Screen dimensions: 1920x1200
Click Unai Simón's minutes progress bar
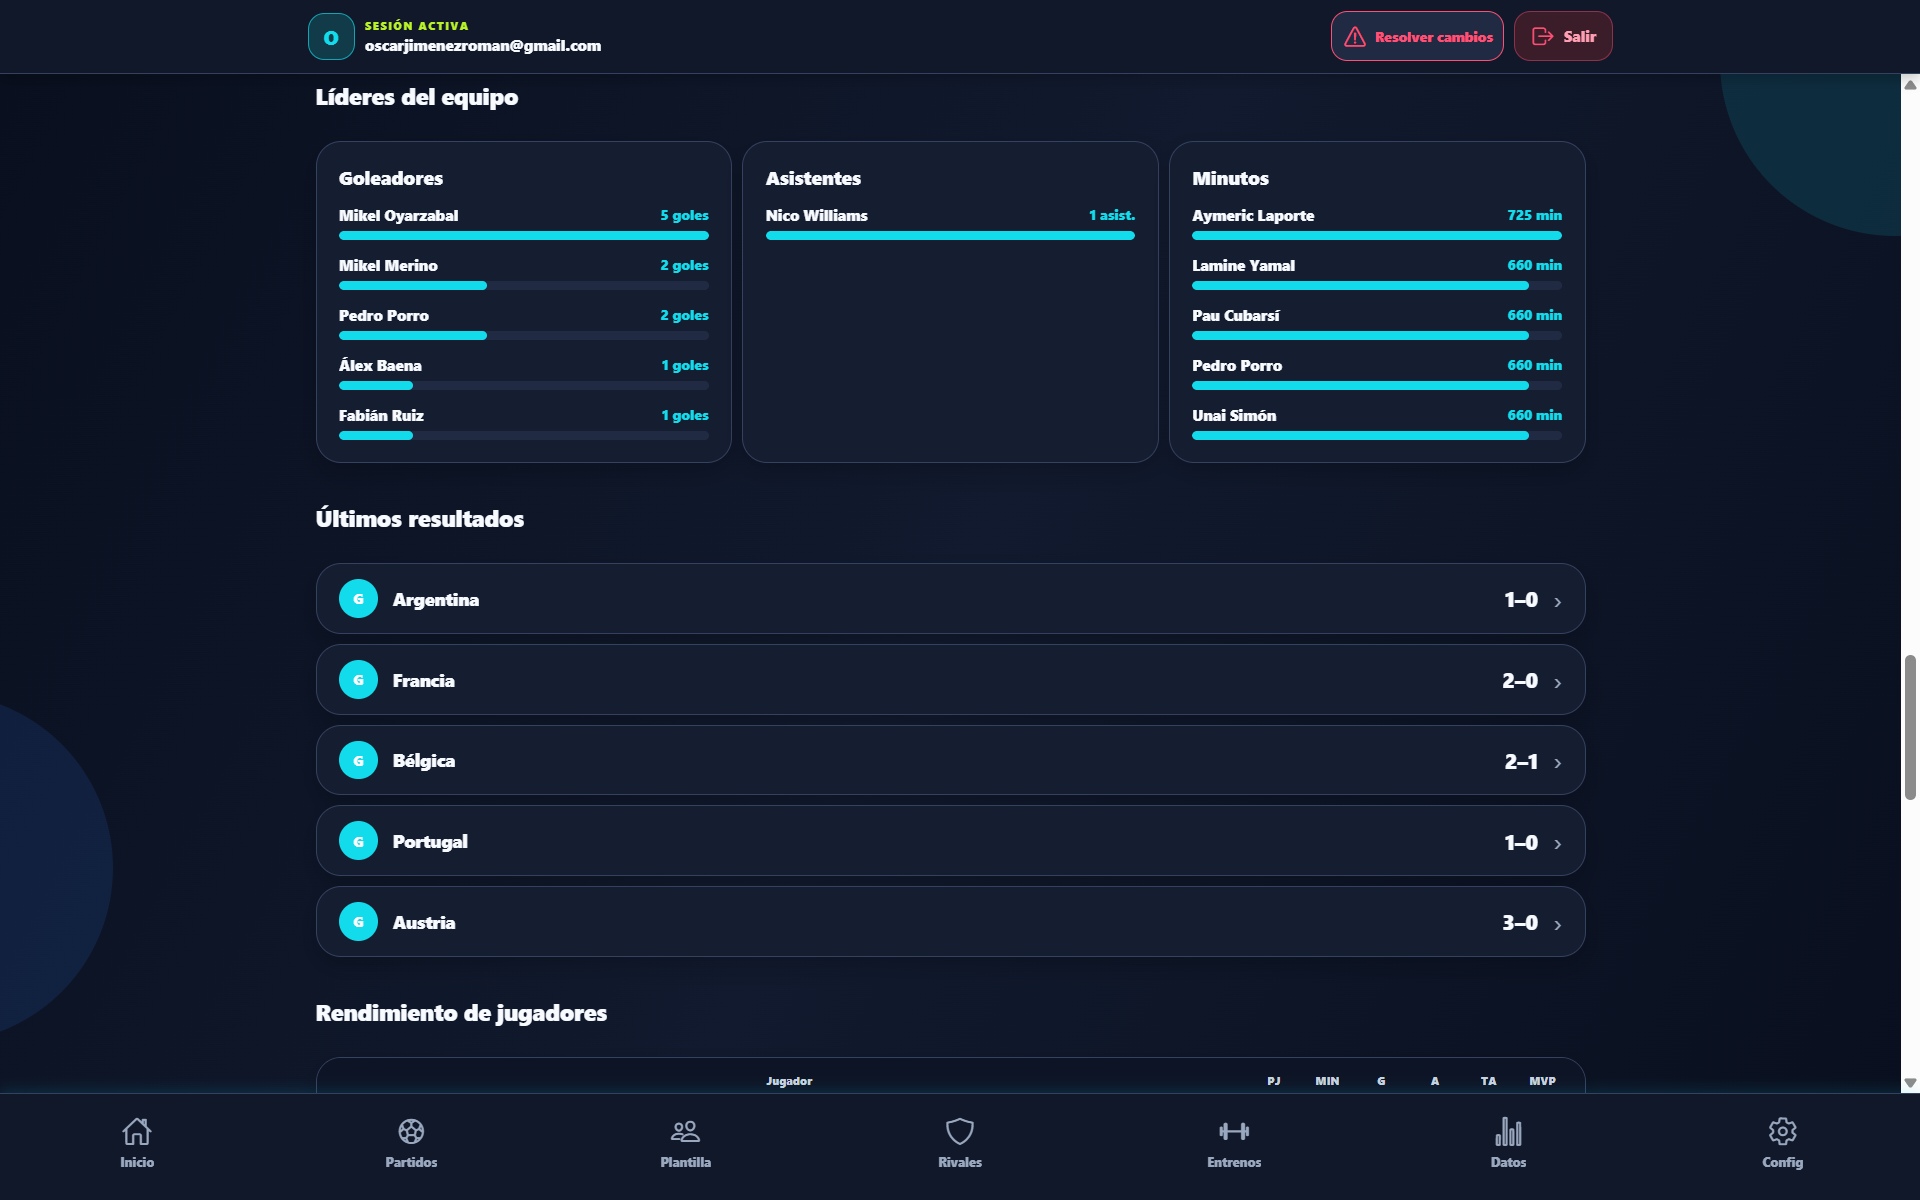(x=1376, y=436)
